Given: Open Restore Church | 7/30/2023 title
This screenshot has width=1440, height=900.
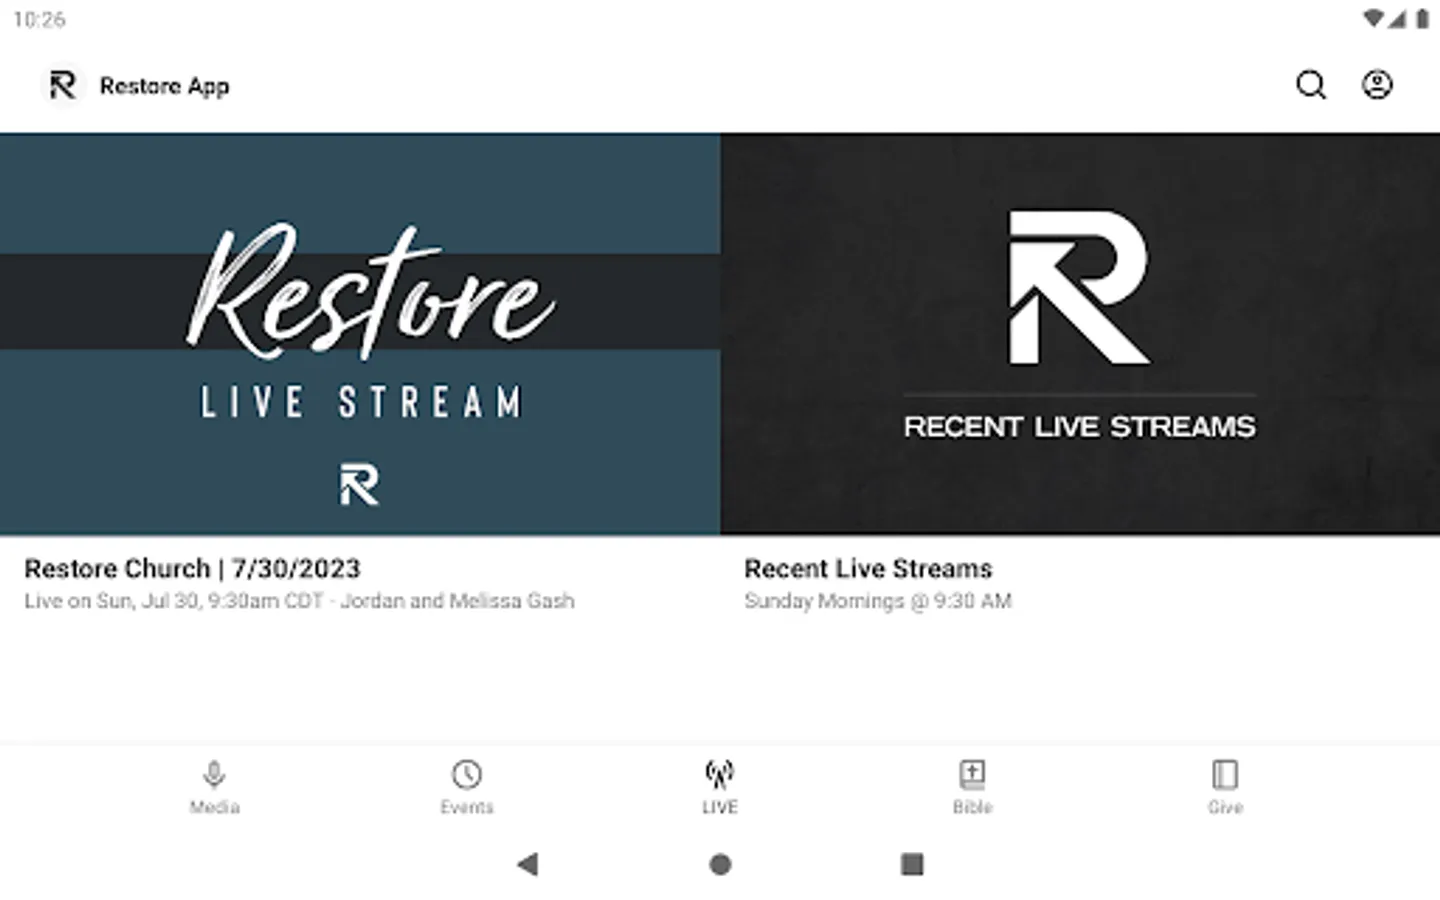Looking at the screenshot, I should [192, 569].
